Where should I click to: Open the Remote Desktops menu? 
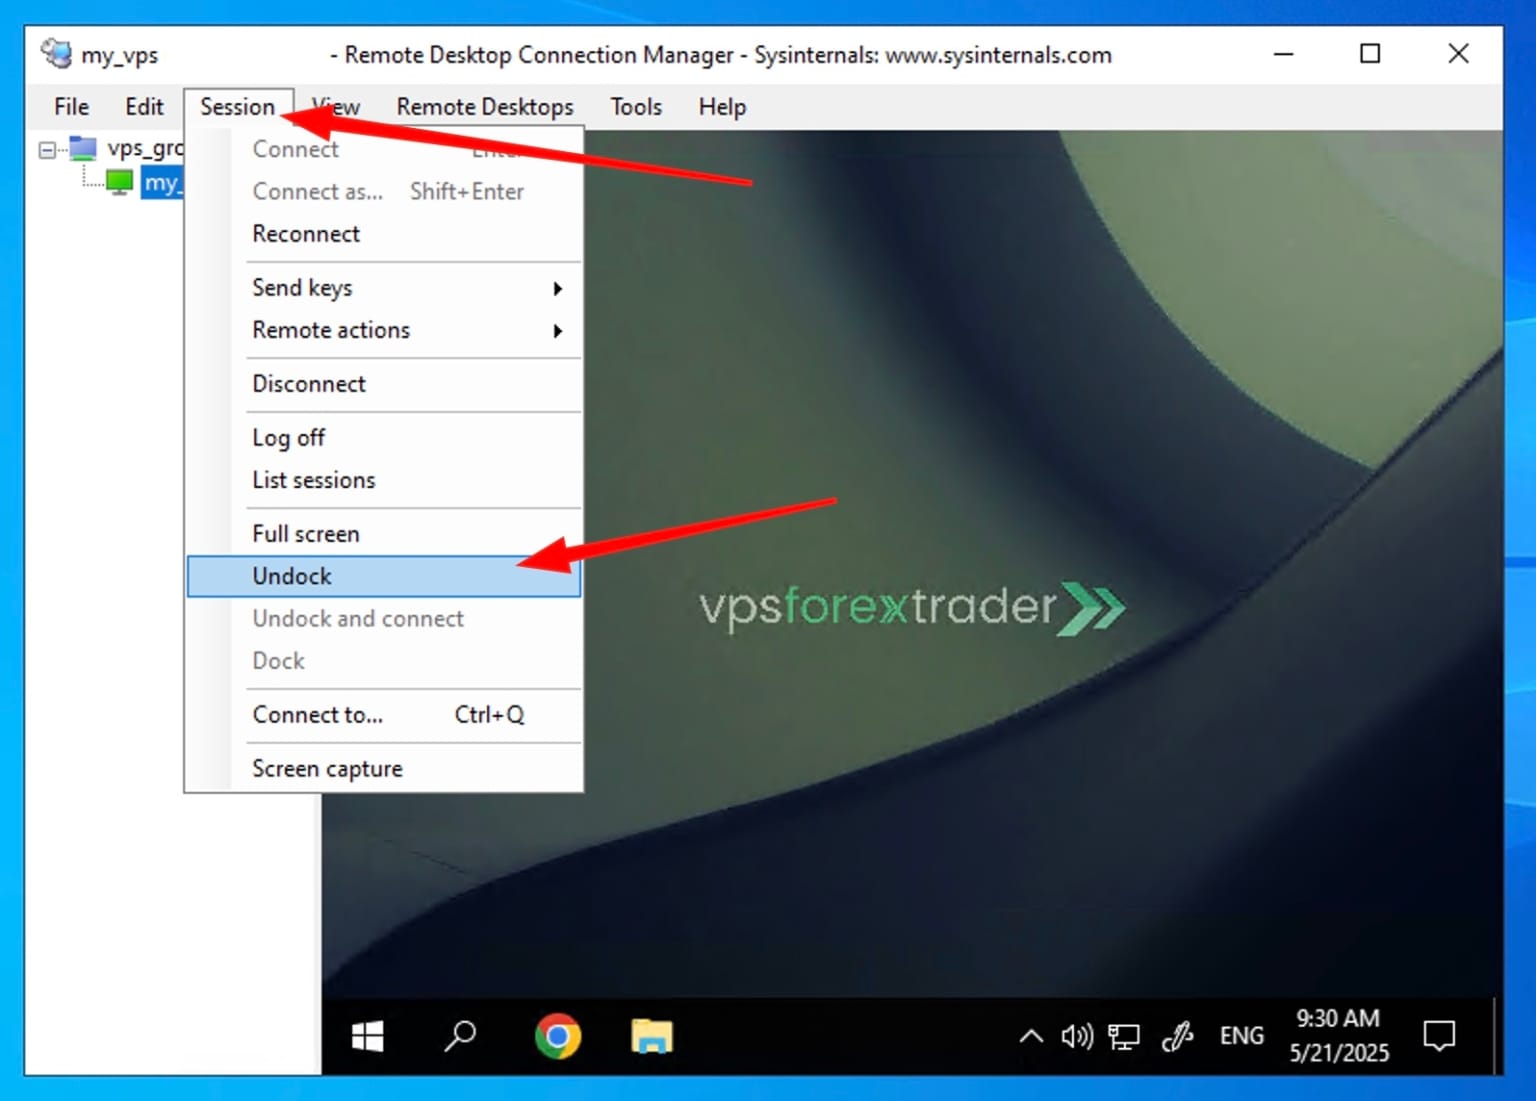pyautogui.click(x=484, y=107)
